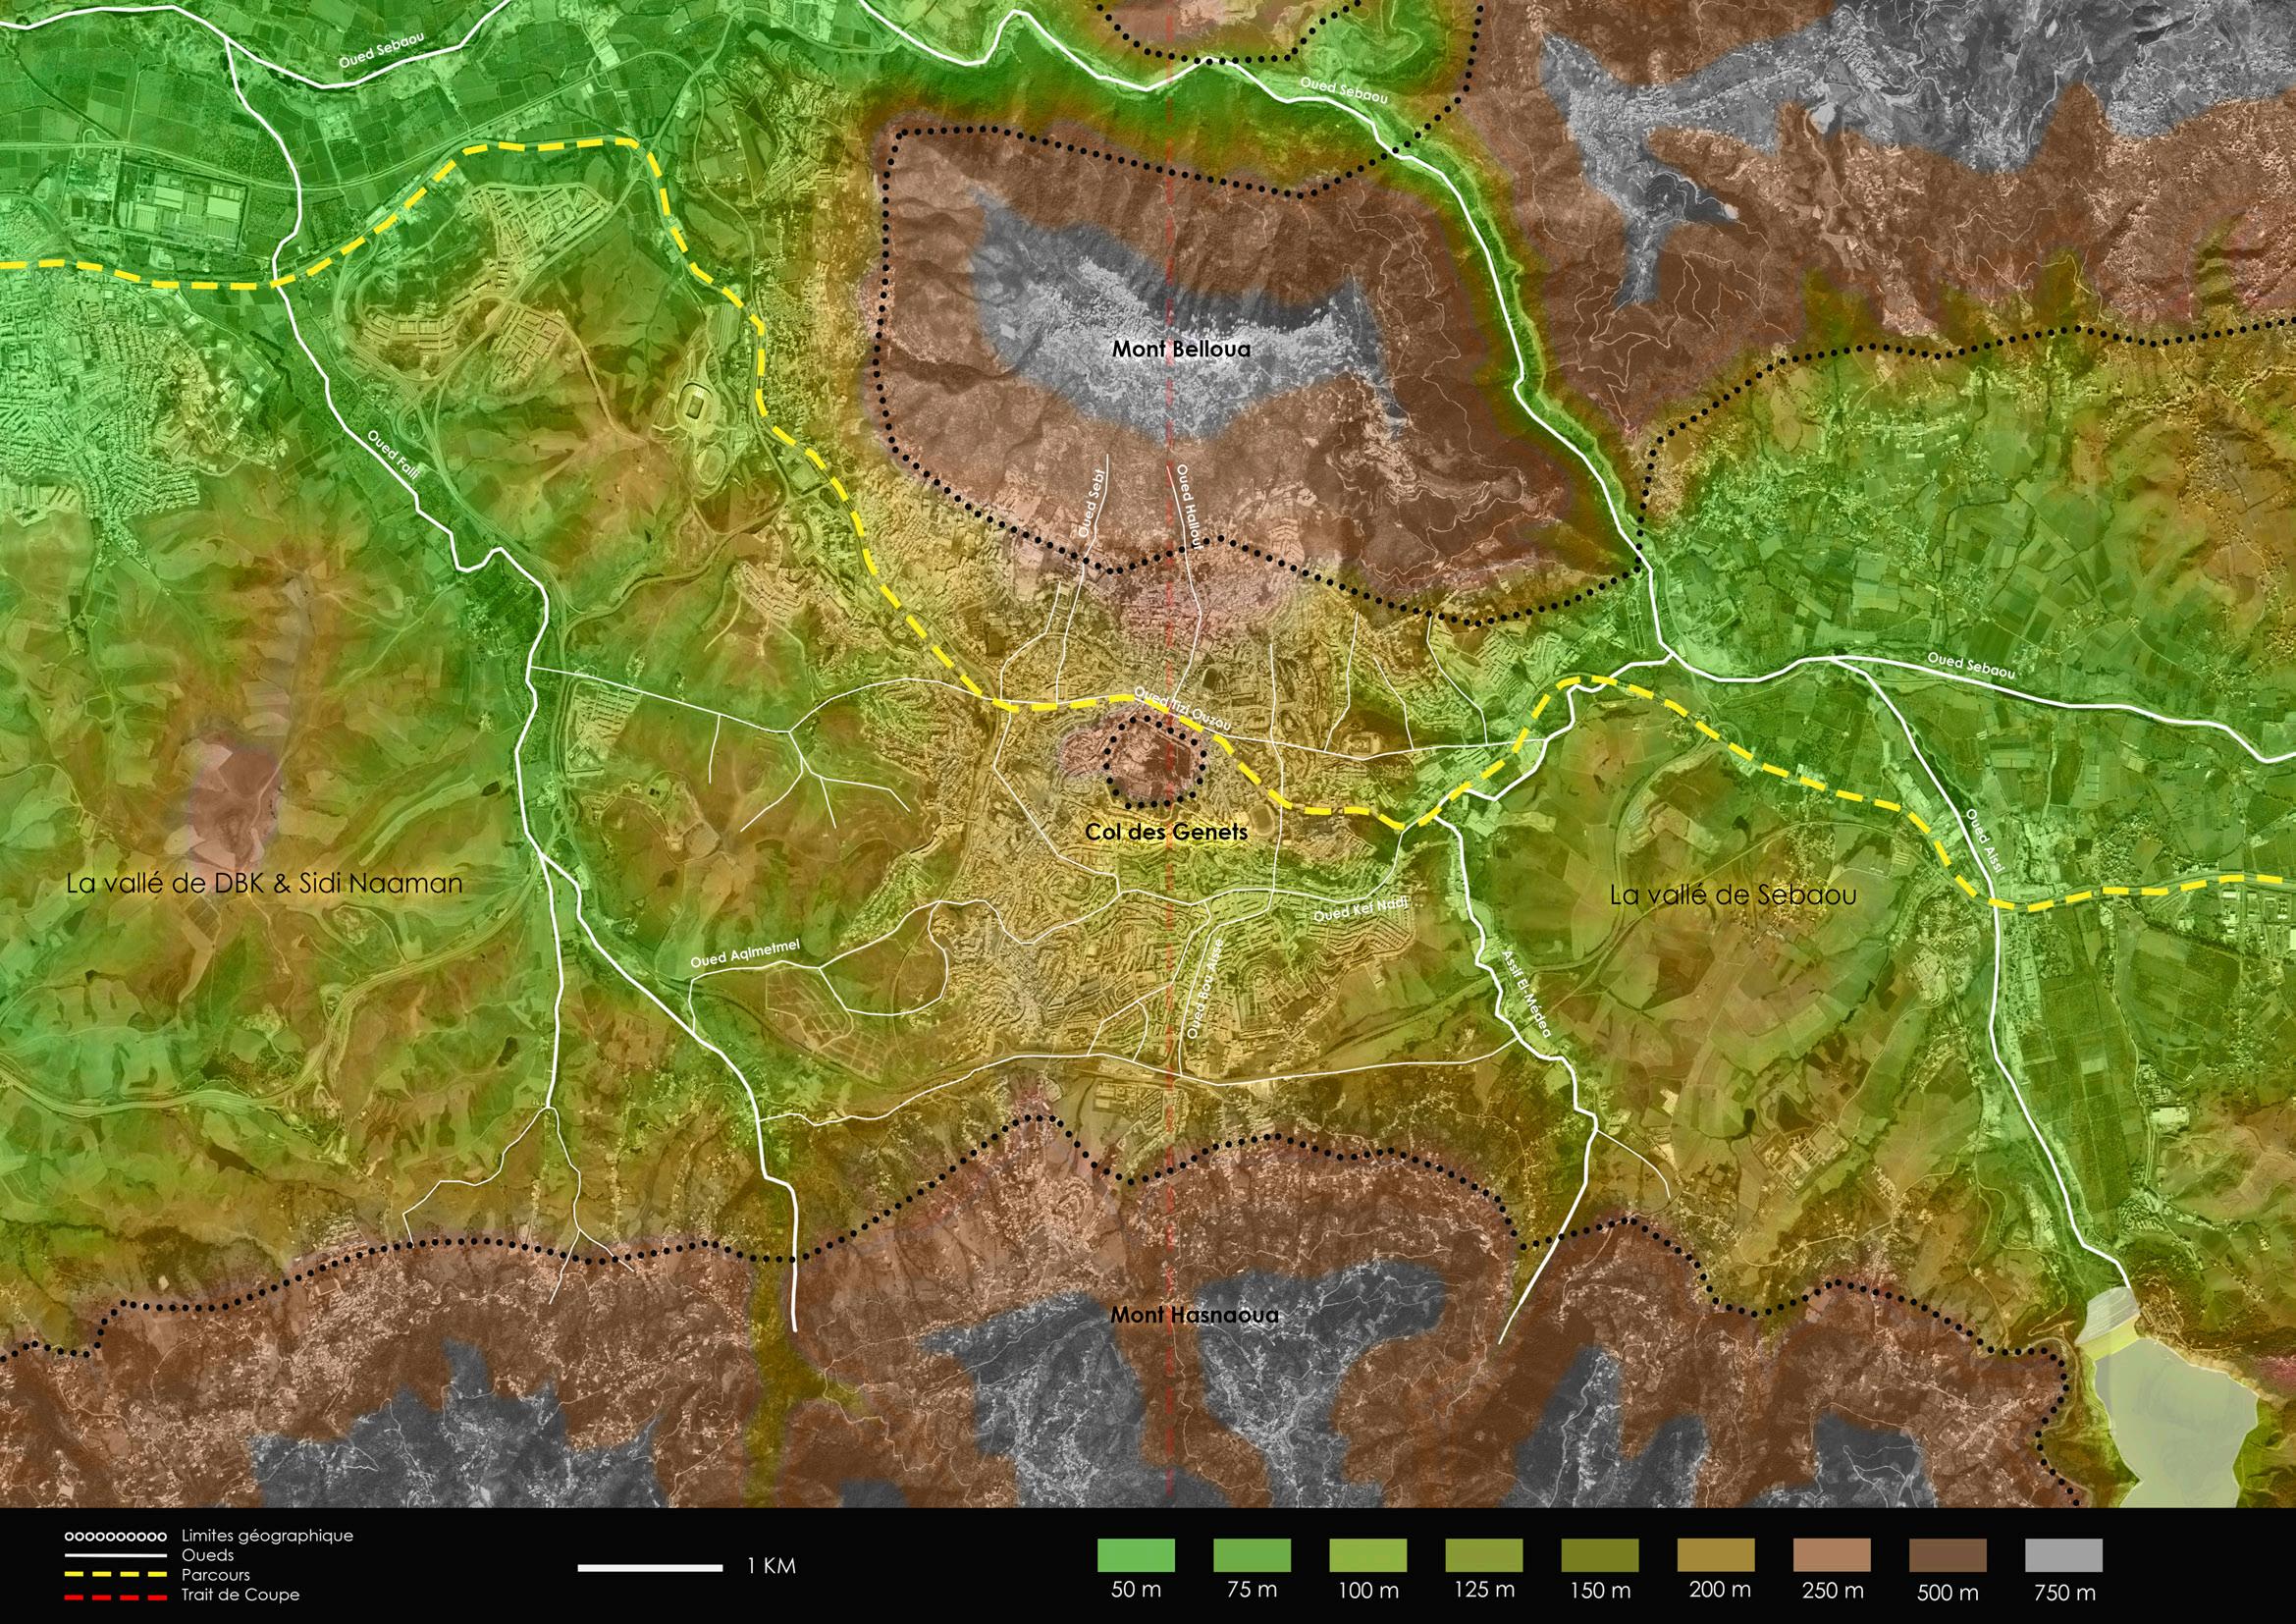Click the Oued Aqlmetmel river label

[x=747, y=954]
